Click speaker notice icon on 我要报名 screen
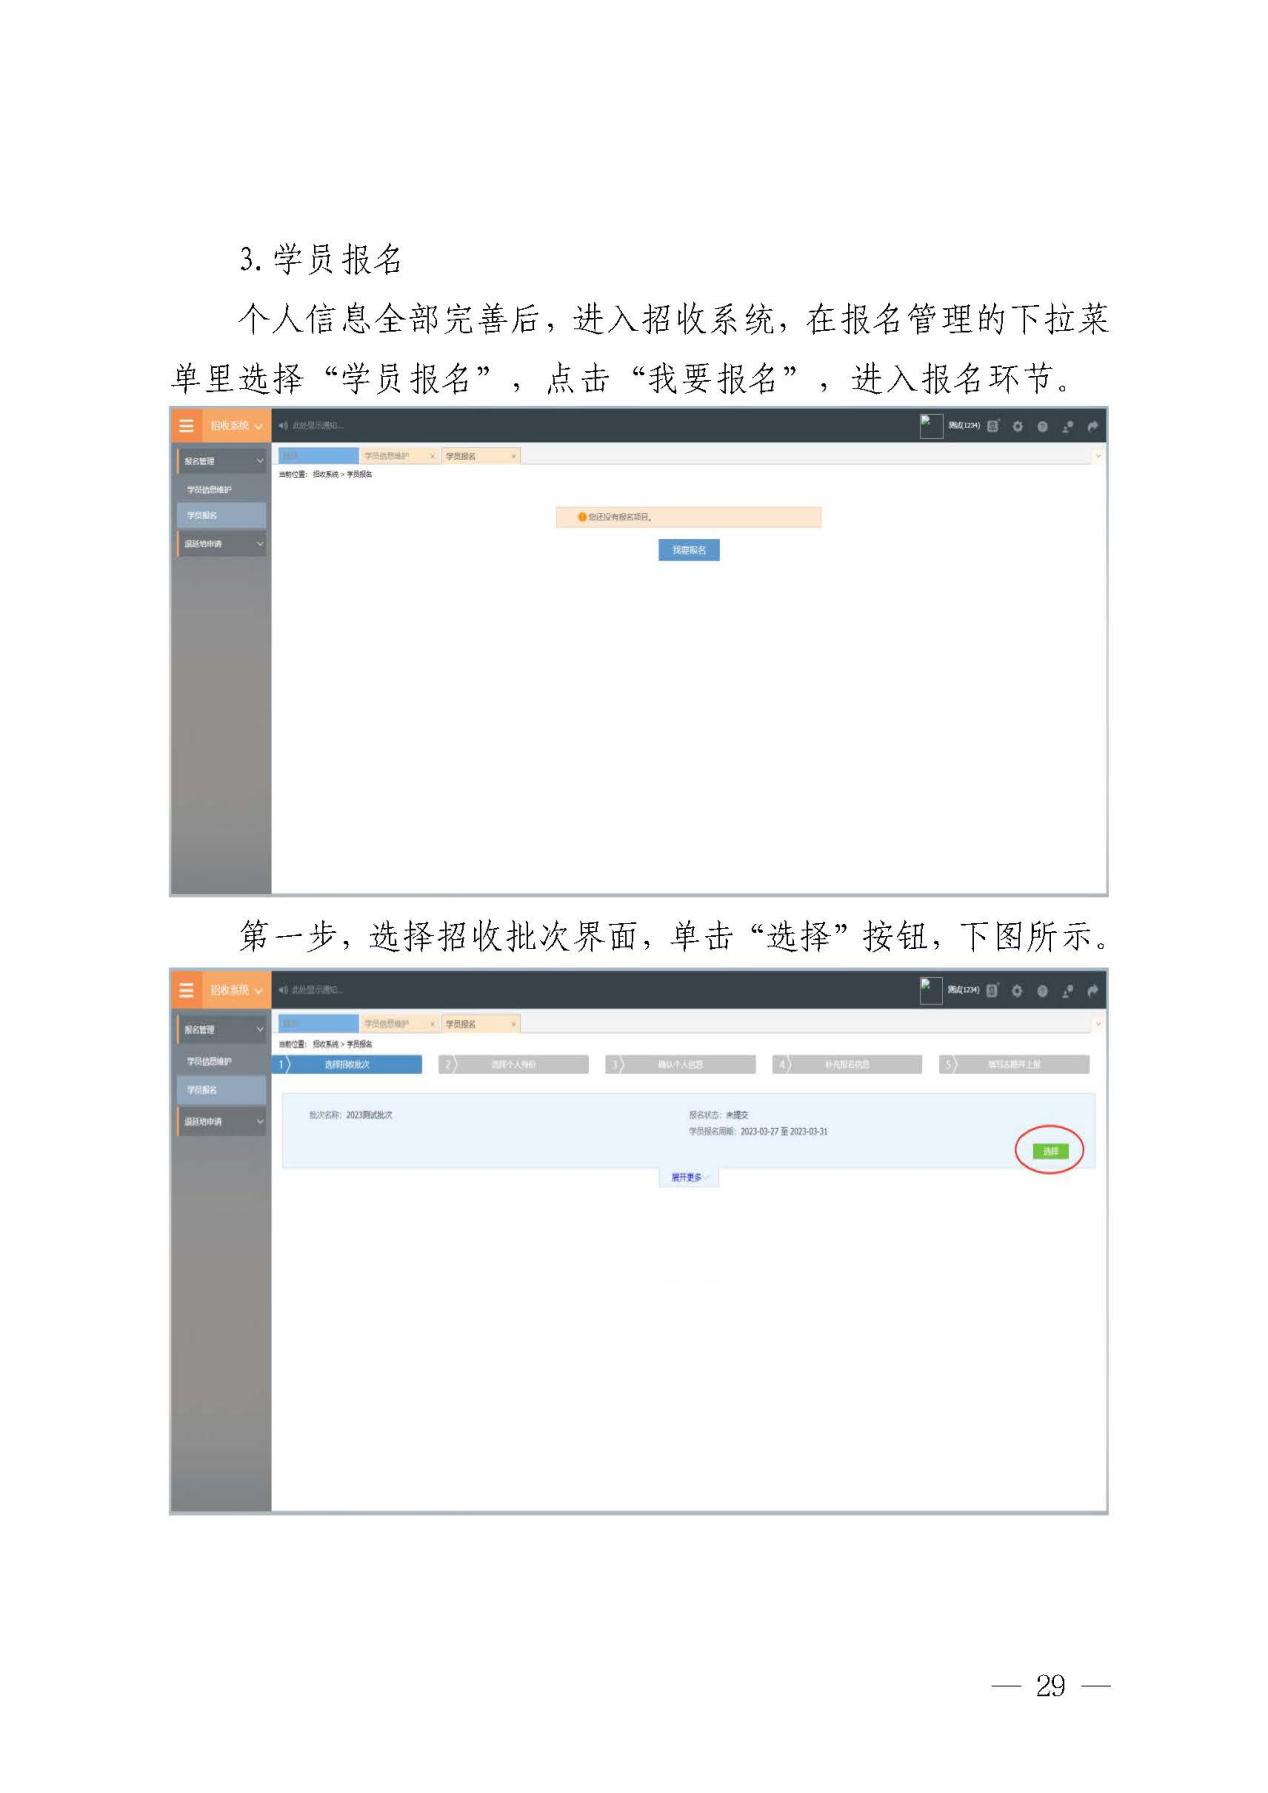Viewport: 1268px width, 1793px height. pyautogui.click(x=283, y=426)
